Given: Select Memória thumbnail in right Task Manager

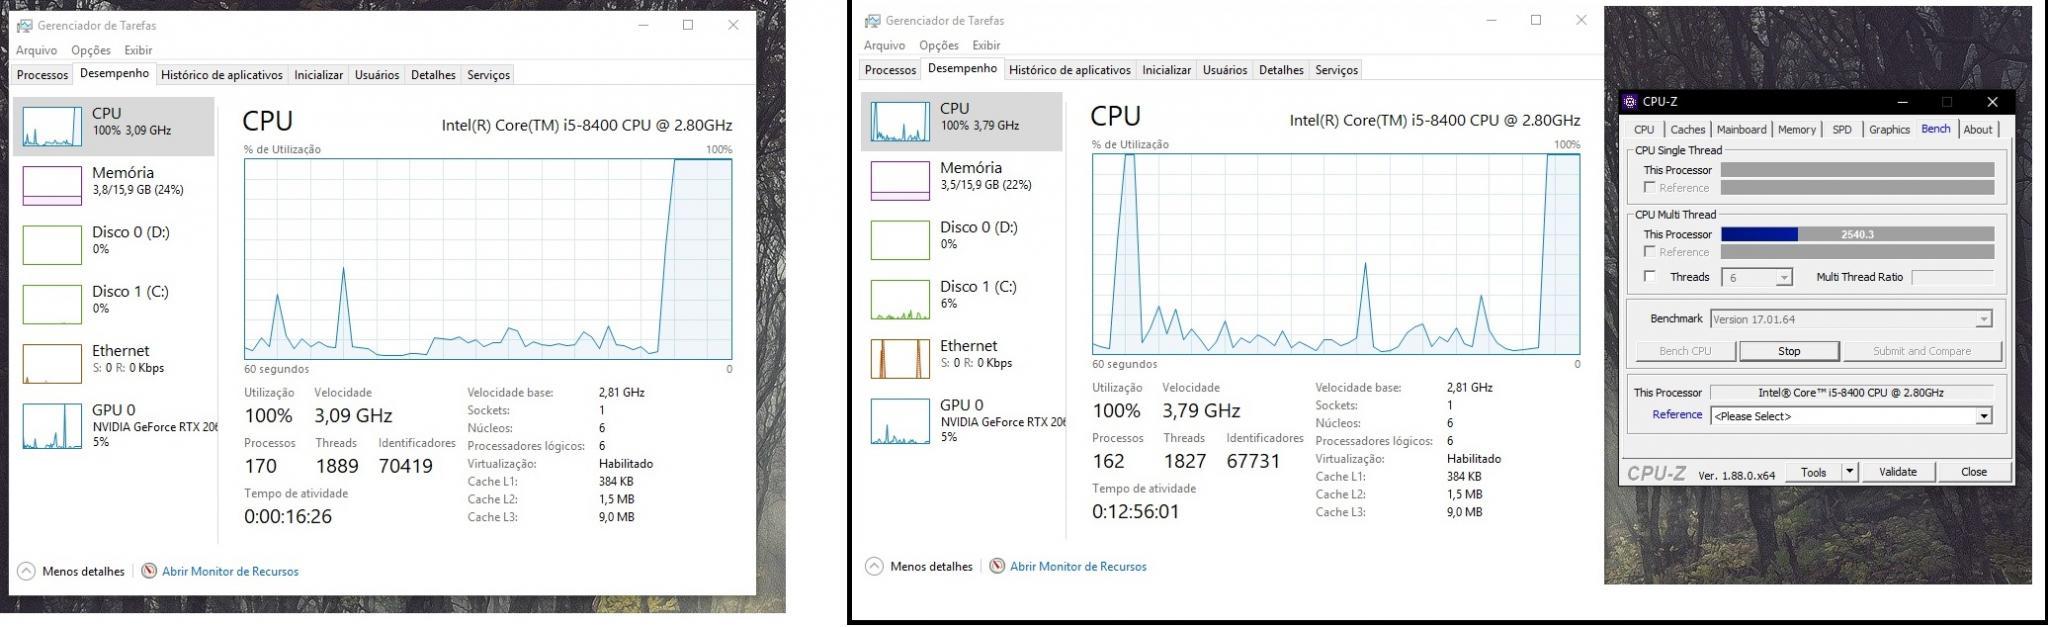Looking at the screenshot, I should pos(900,181).
